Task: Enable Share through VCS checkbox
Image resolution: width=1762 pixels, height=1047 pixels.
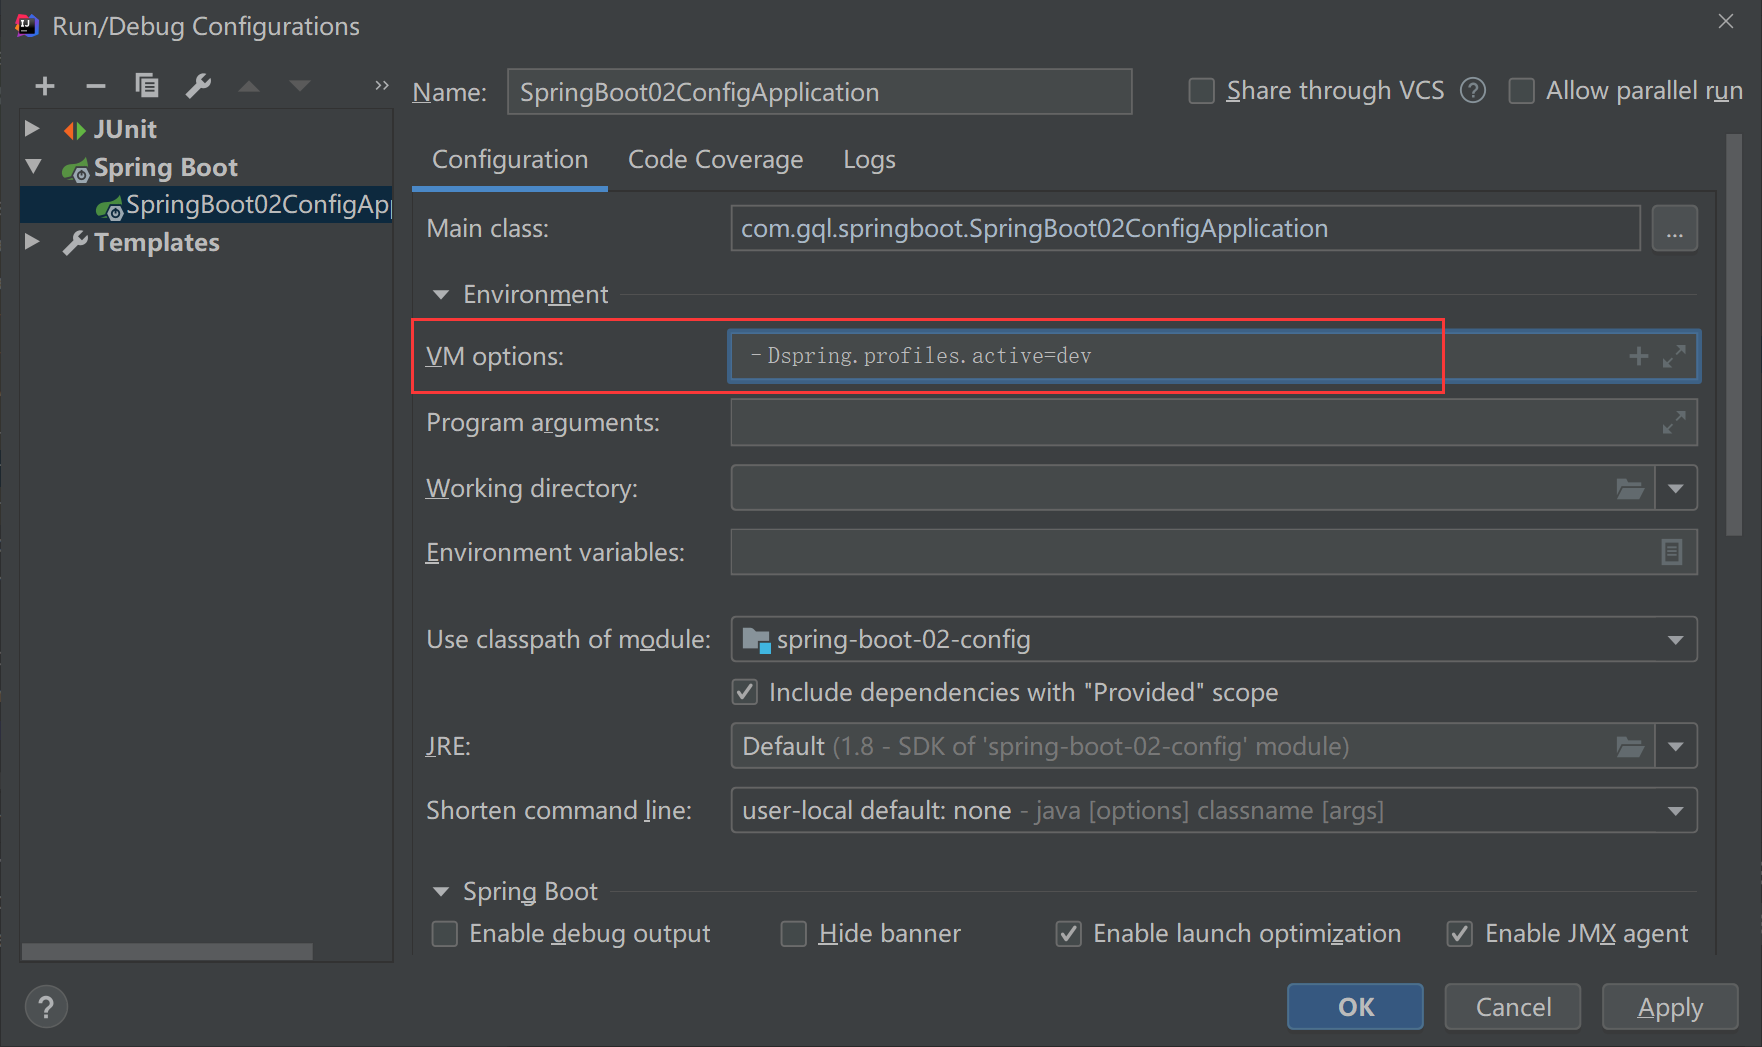Action: 1201,91
